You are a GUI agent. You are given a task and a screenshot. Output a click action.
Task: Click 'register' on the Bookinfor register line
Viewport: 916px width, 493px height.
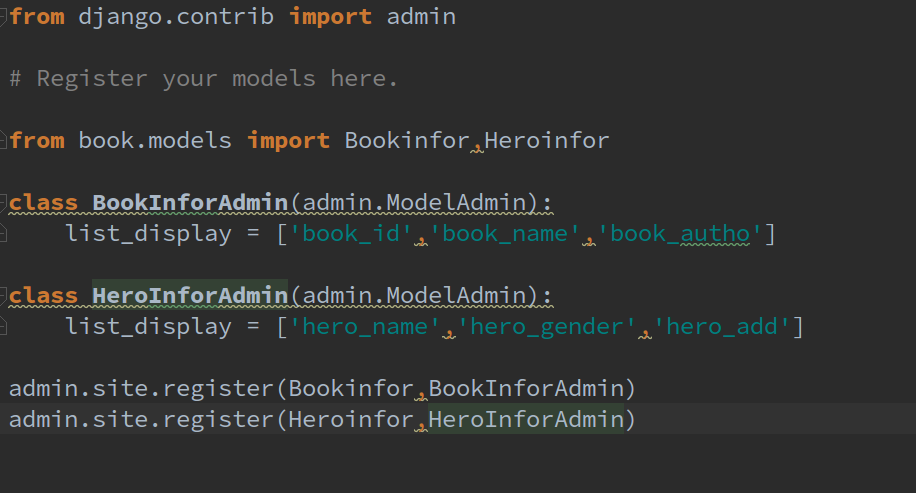[x=218, y=388]
